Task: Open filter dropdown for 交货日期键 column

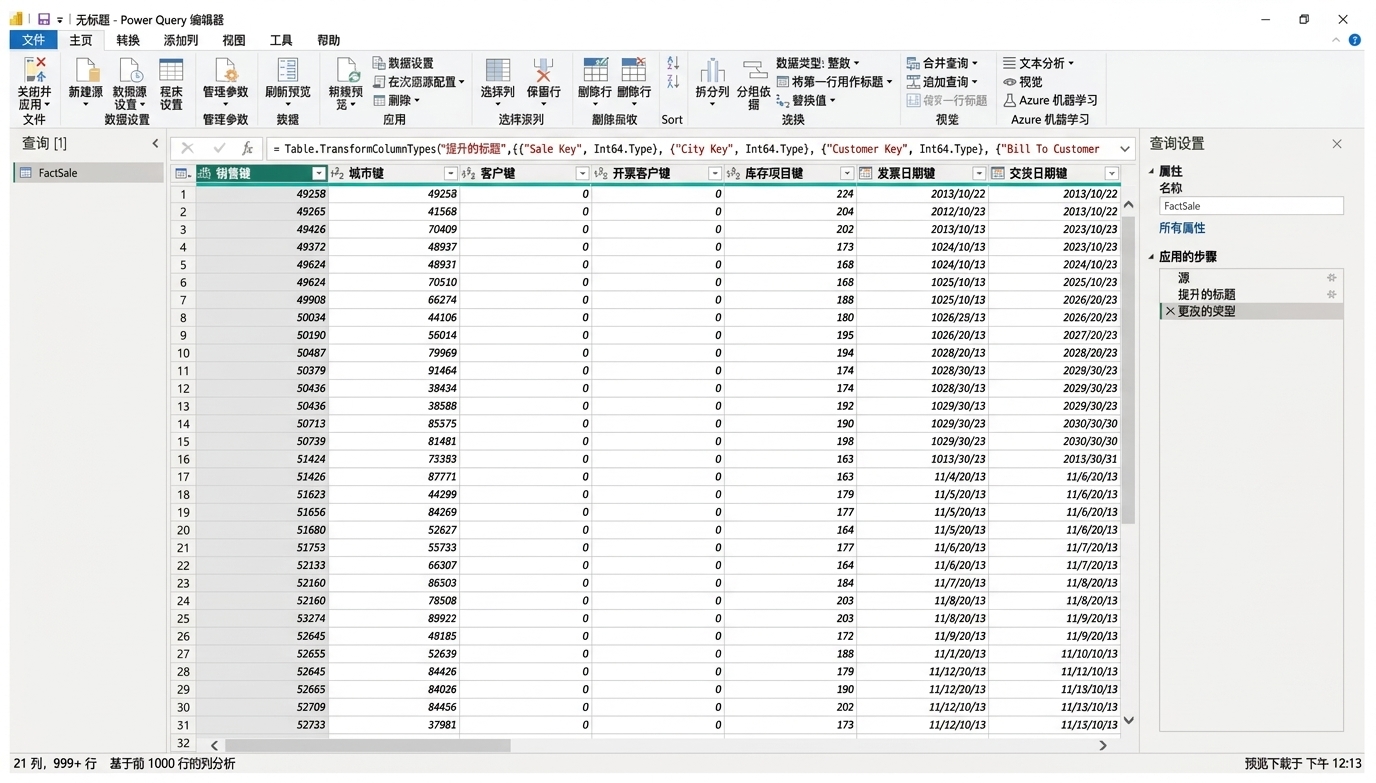Action: (1111, 174)
